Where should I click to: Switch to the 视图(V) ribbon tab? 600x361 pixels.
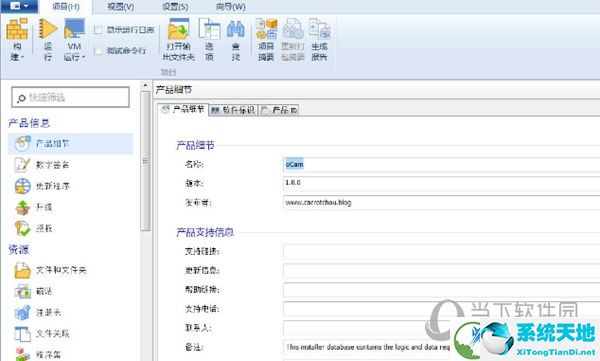[x=121, y=7]
